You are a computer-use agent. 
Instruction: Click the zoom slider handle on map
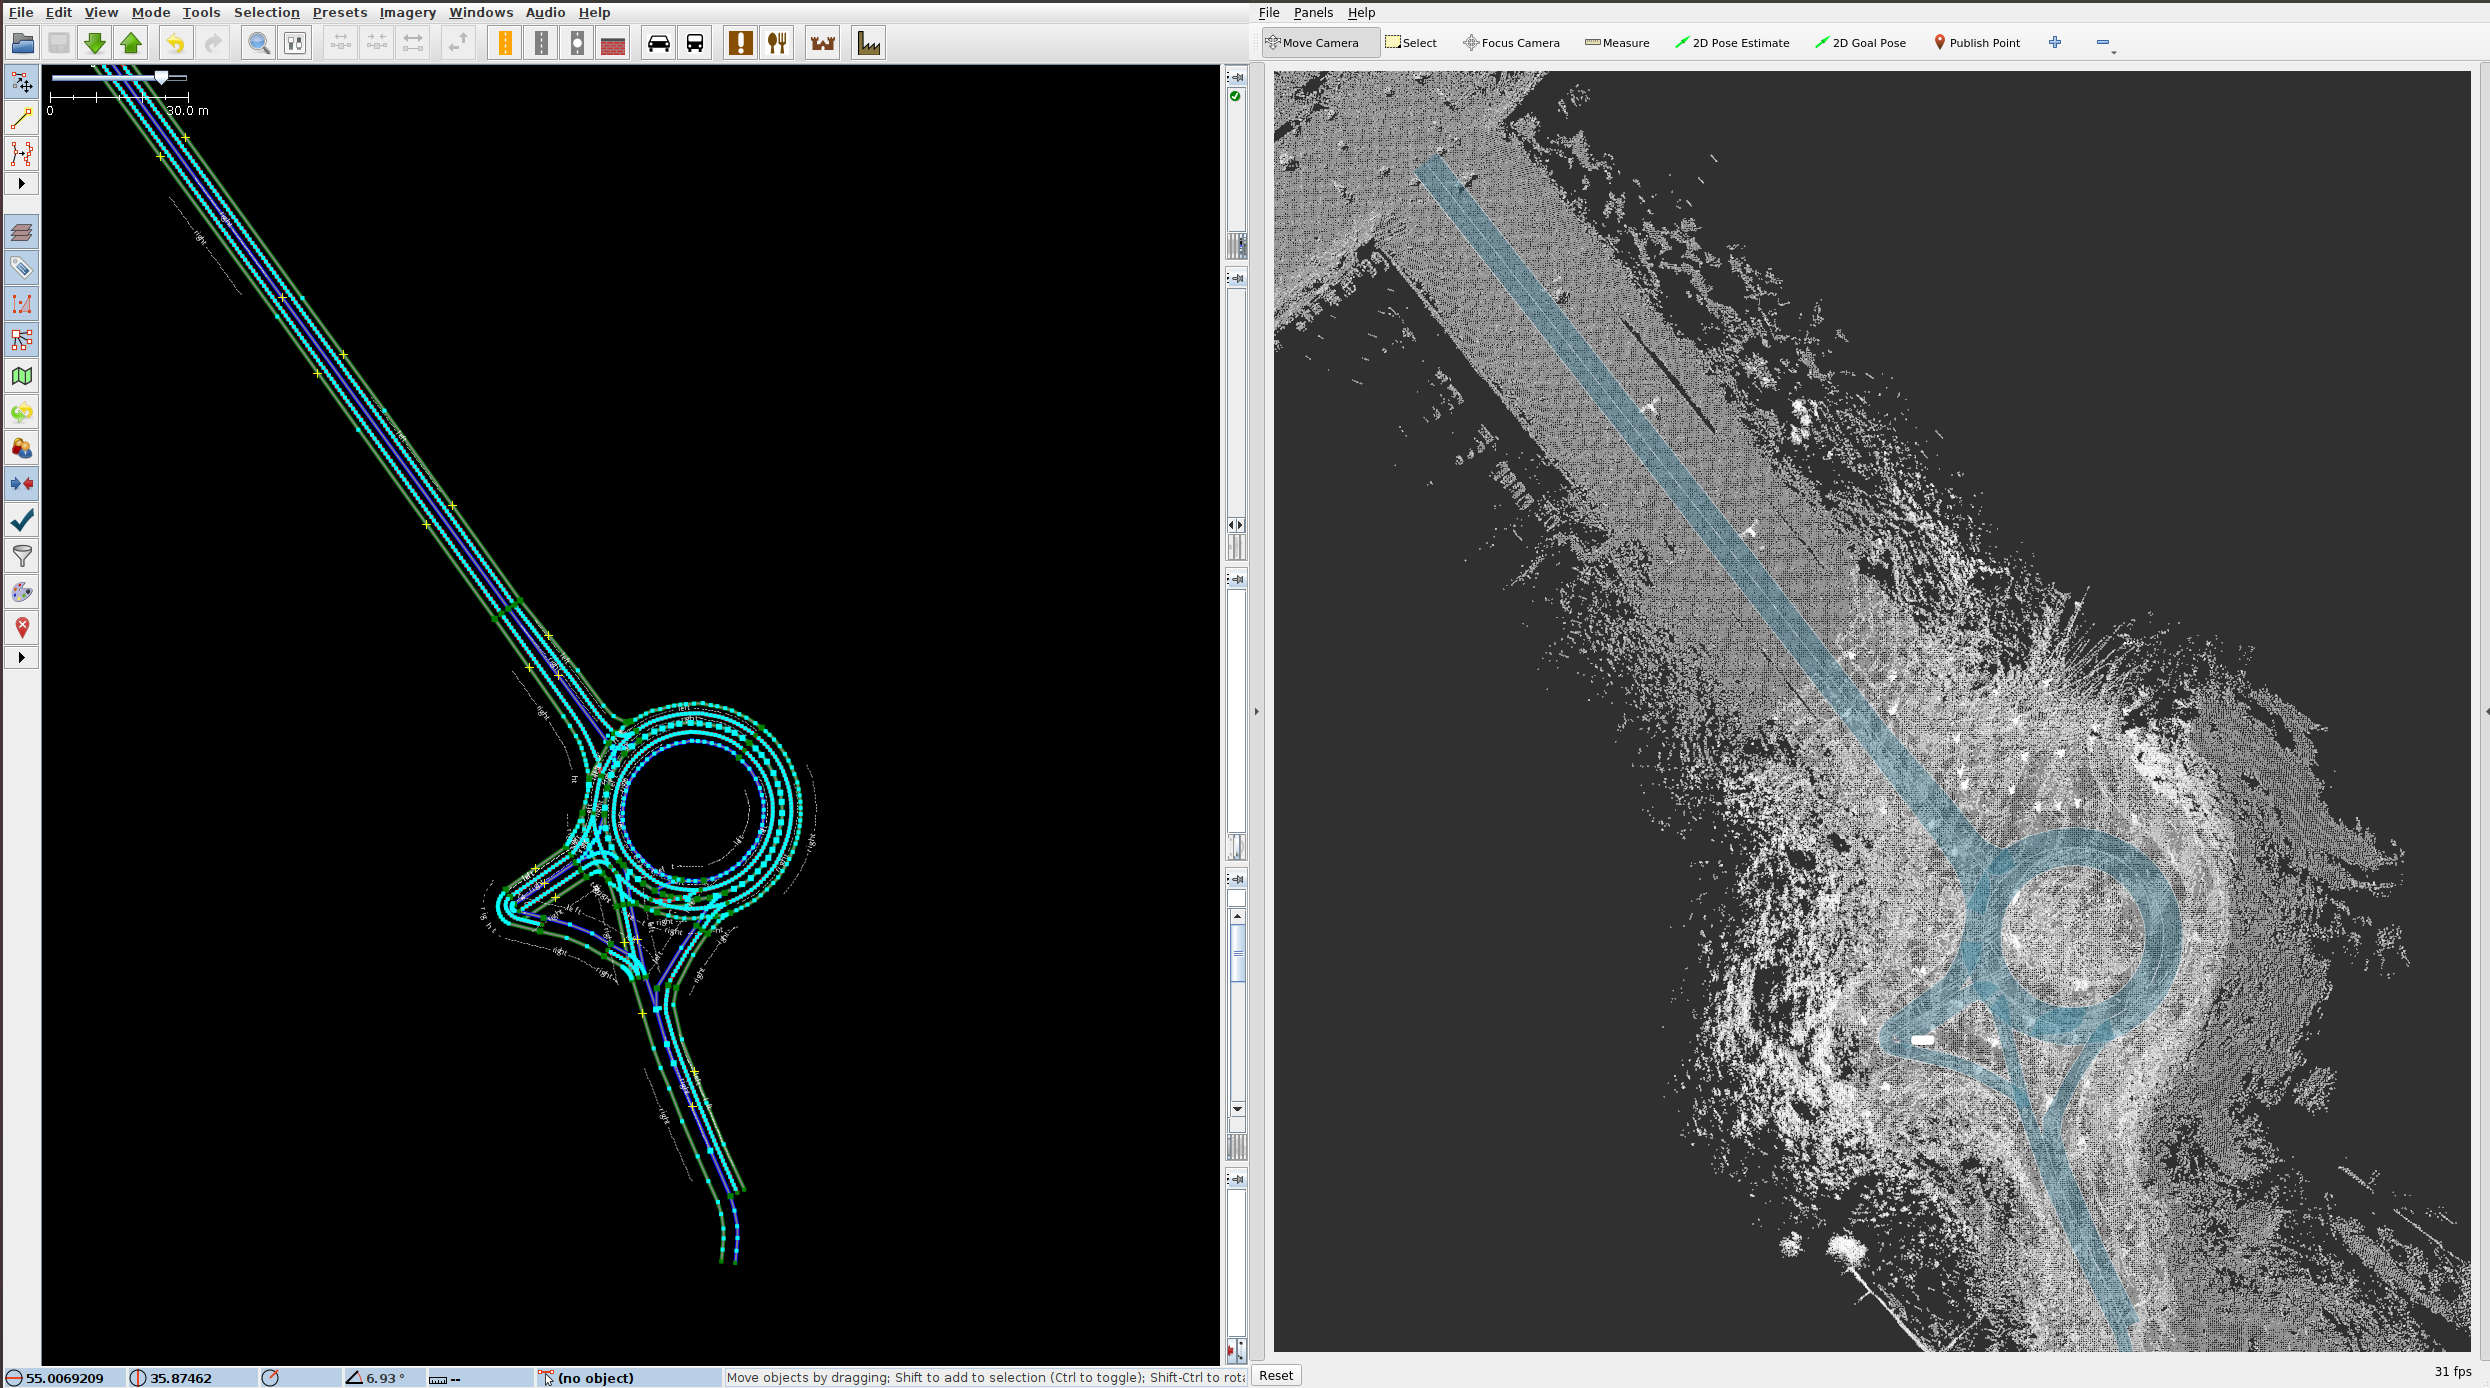(161, 78)
